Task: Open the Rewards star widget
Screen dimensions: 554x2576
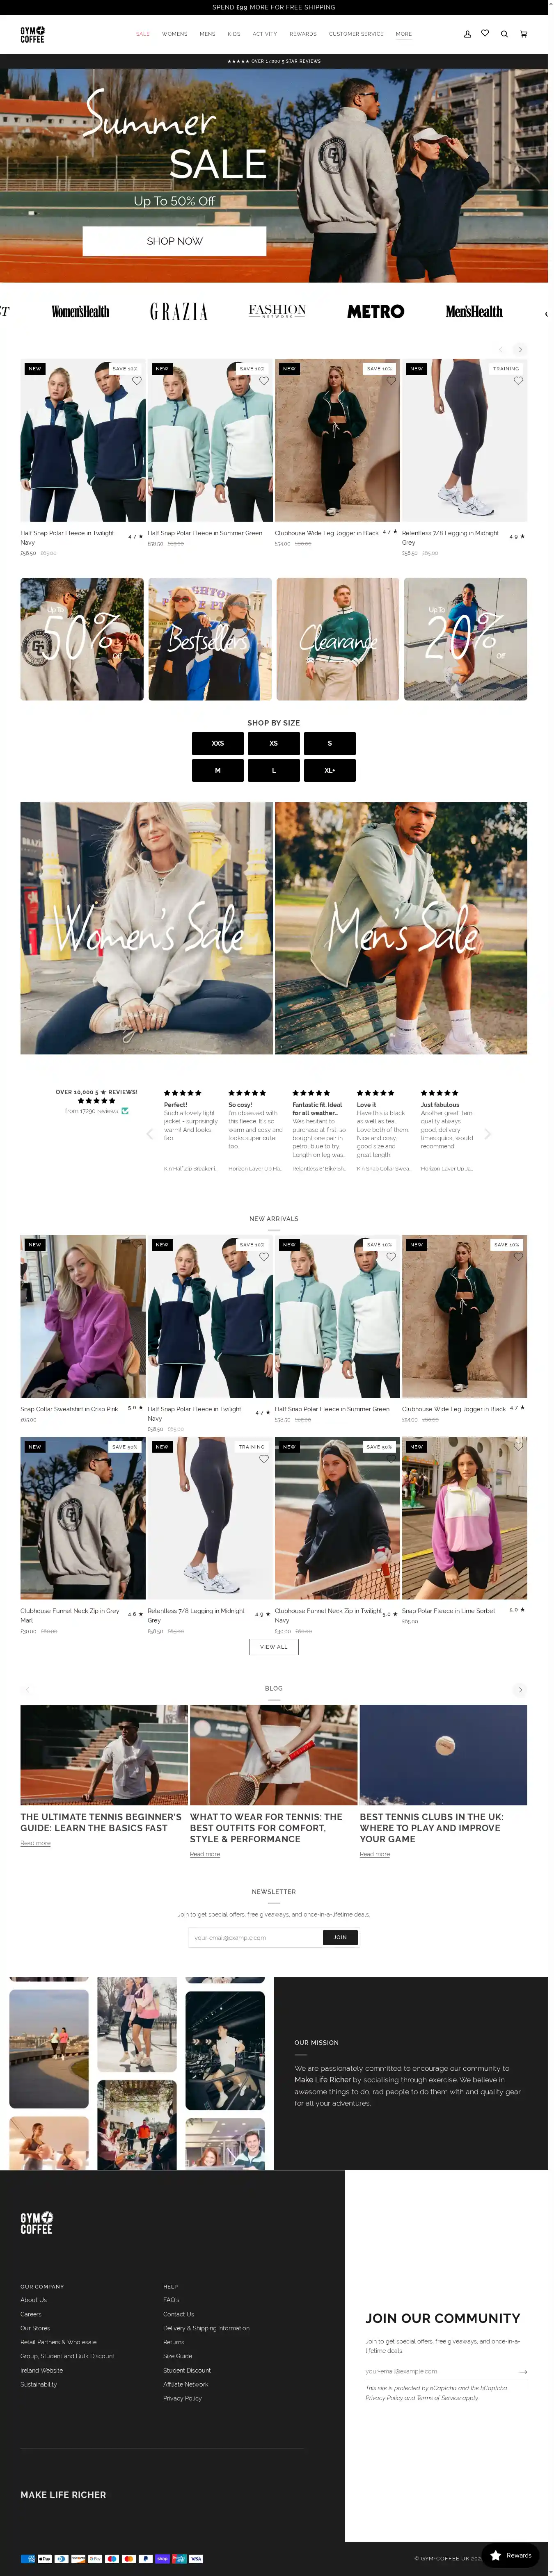Action: (x=511, y=2555)
